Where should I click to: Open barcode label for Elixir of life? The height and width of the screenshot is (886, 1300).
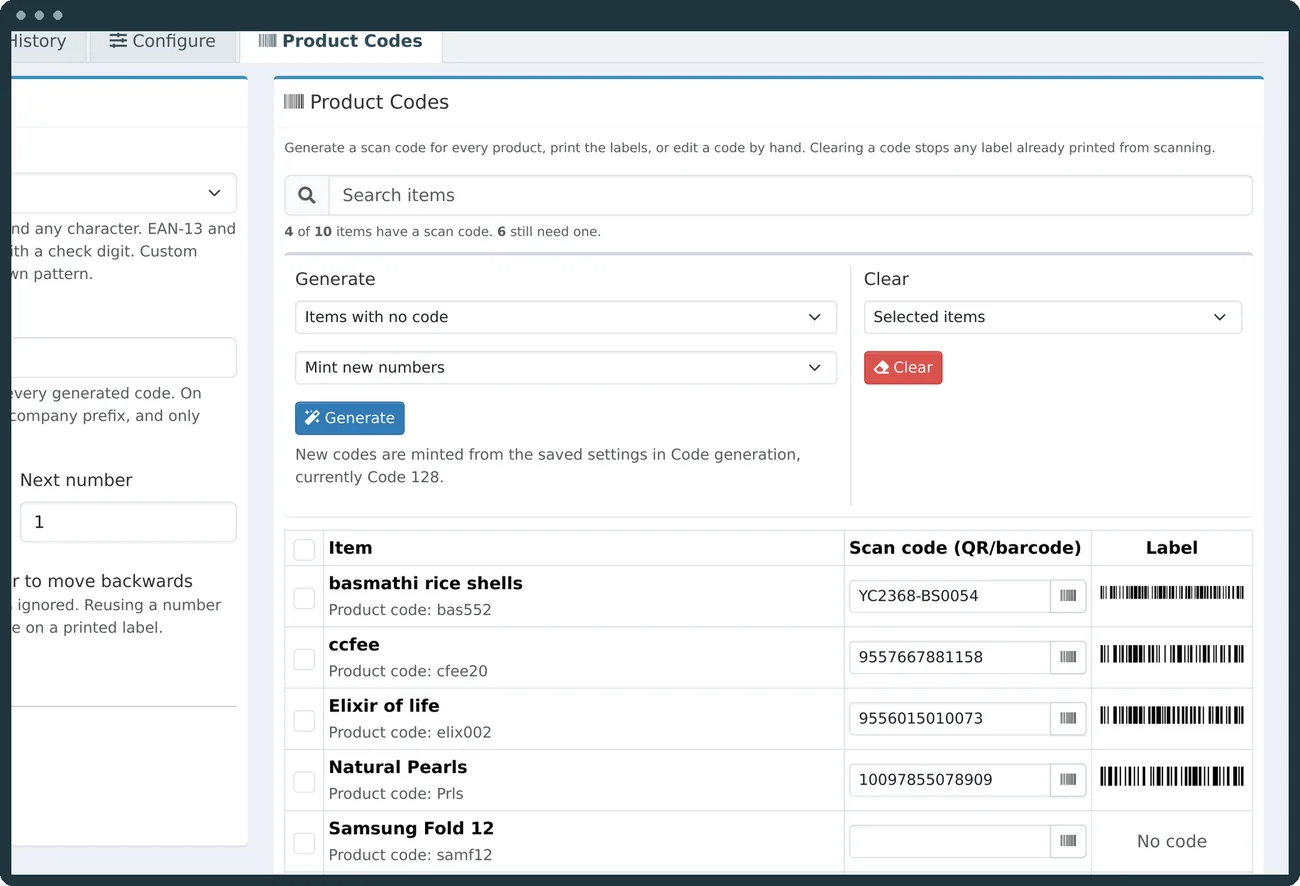1172,715
